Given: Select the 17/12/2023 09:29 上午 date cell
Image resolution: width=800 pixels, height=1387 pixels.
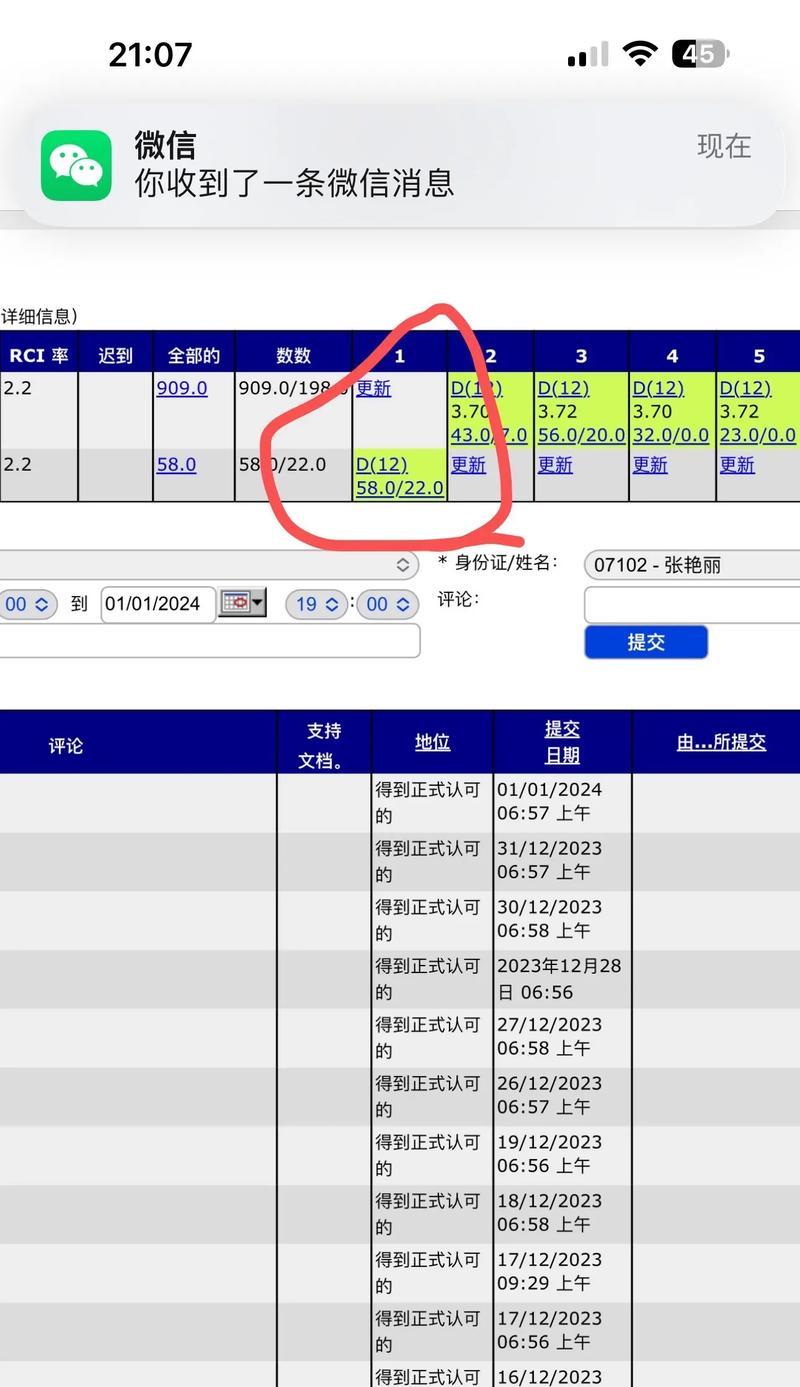Looking at the screenshot, I should (x=562, y=1272).
